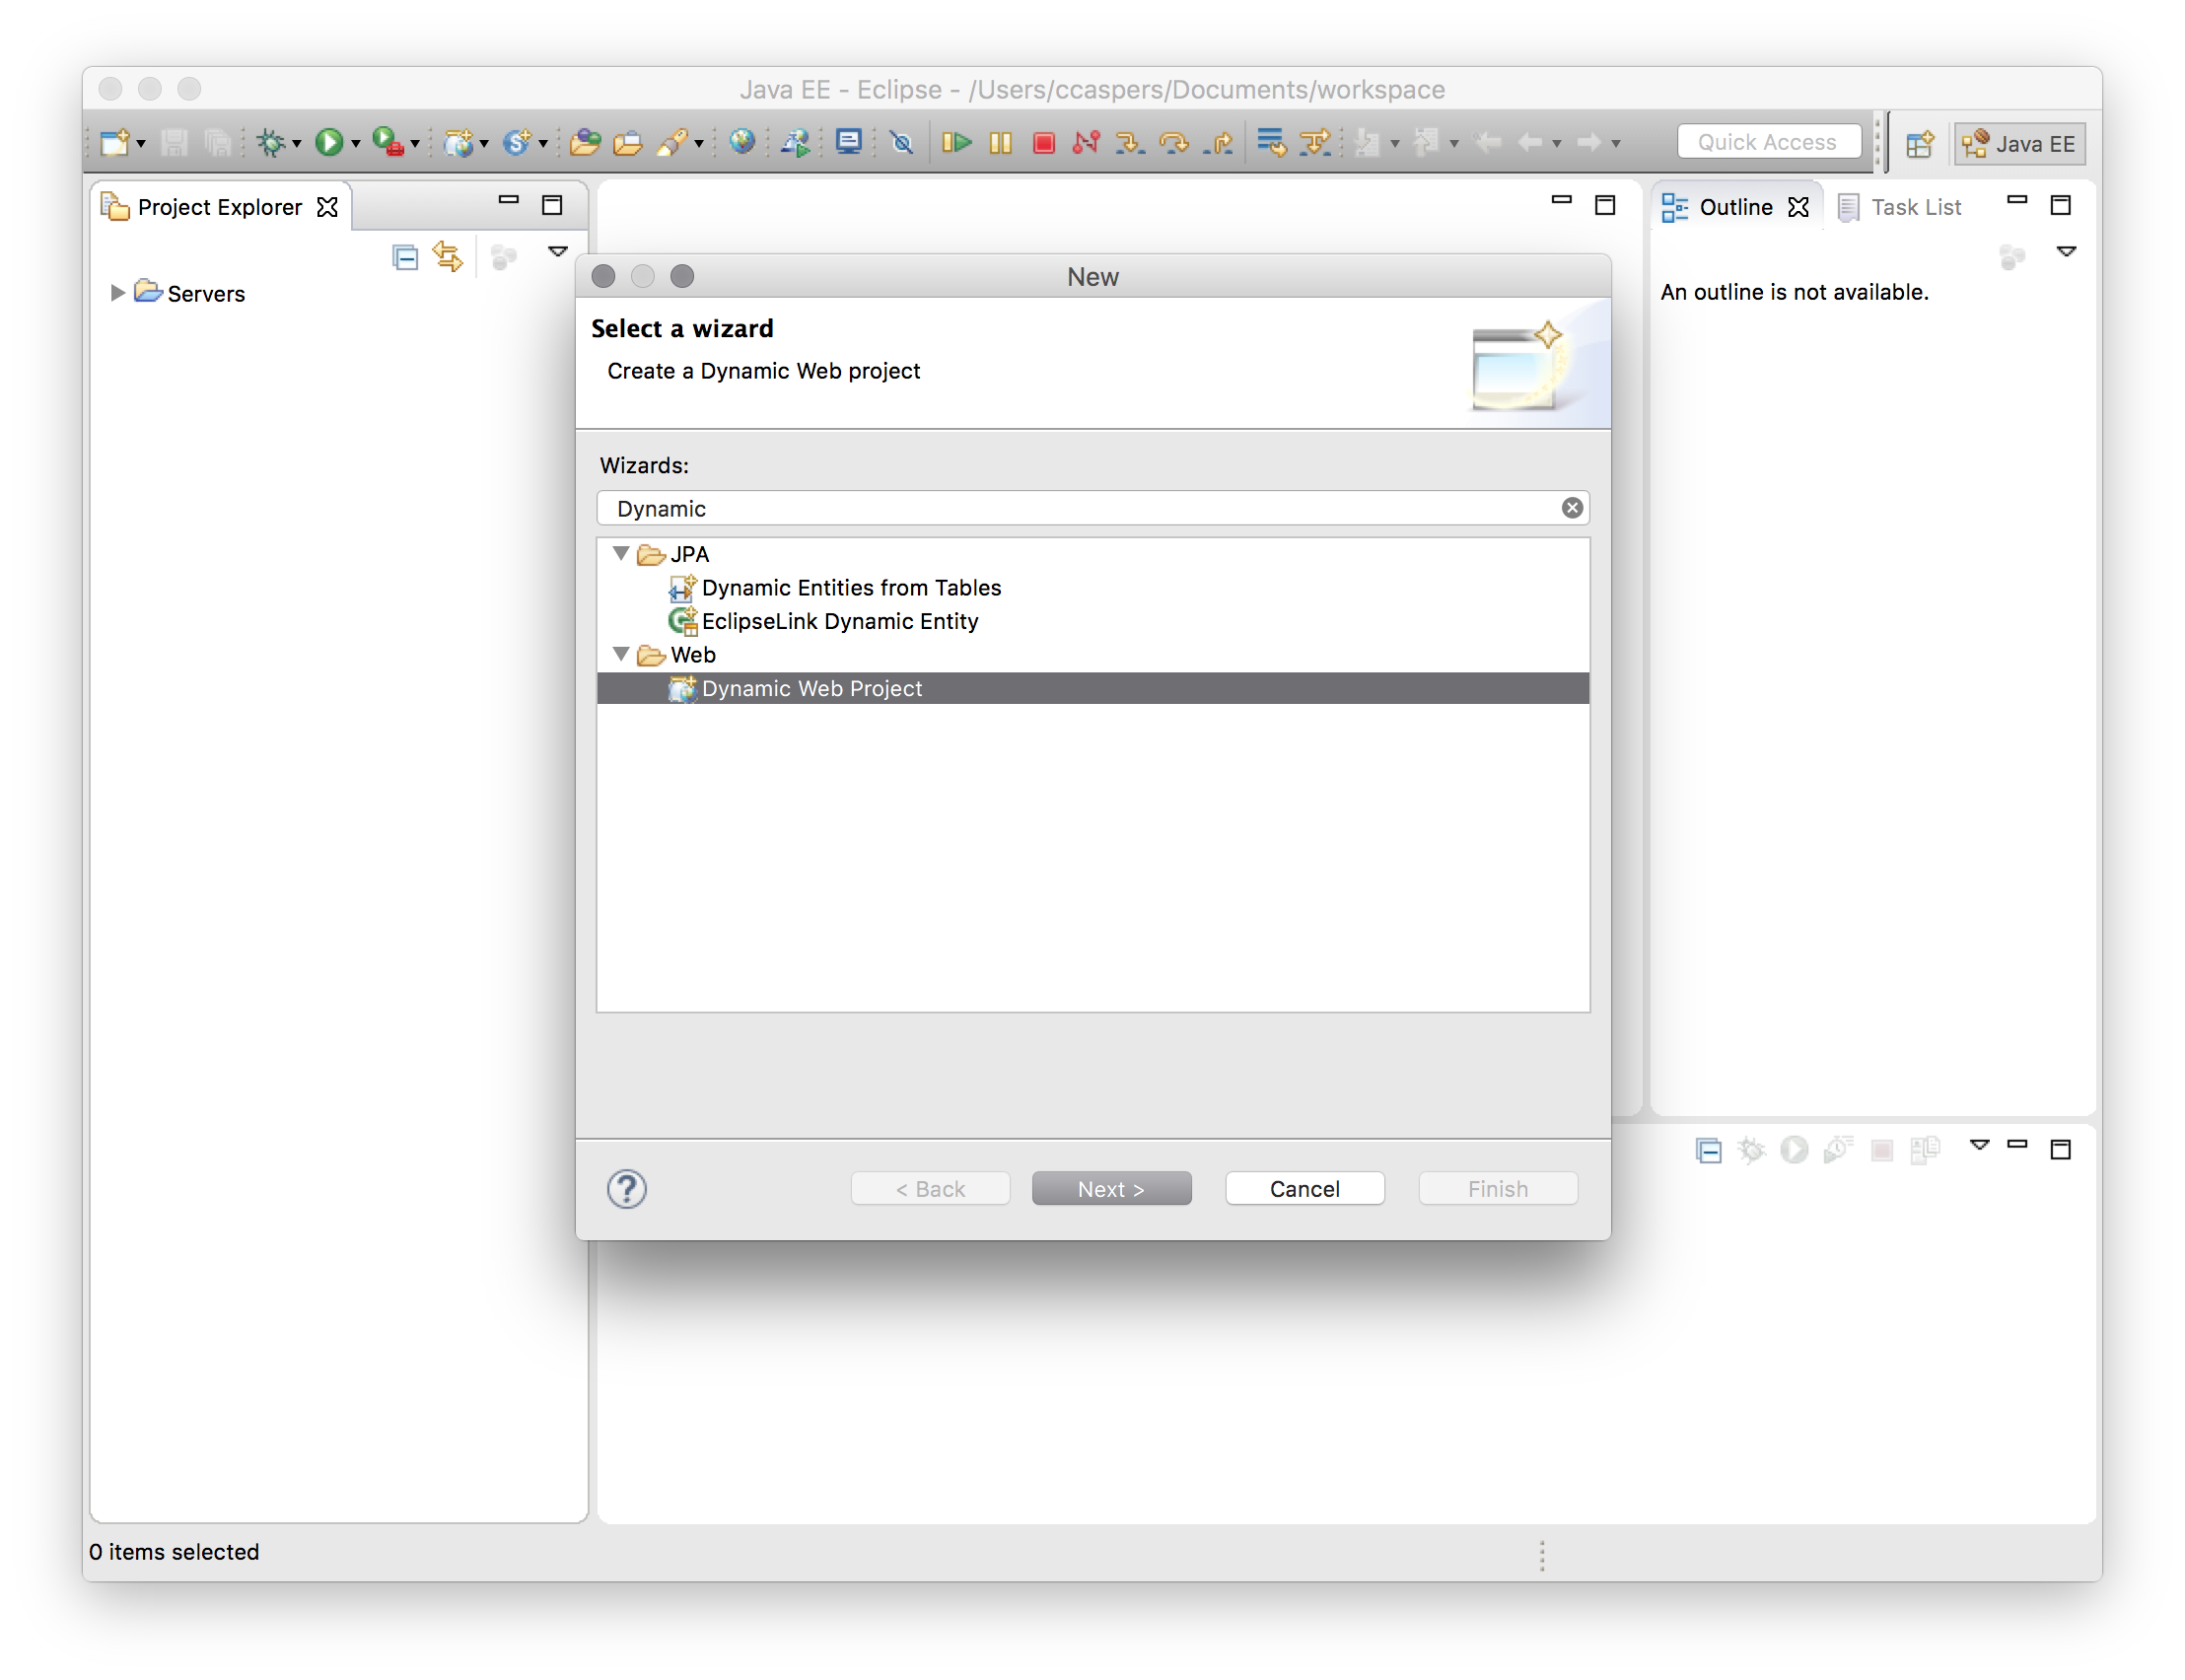Click the New wizard dialog icon
This screenshot has height=1680, width=2185.
pyautogui.click(x=1515, y=367)
